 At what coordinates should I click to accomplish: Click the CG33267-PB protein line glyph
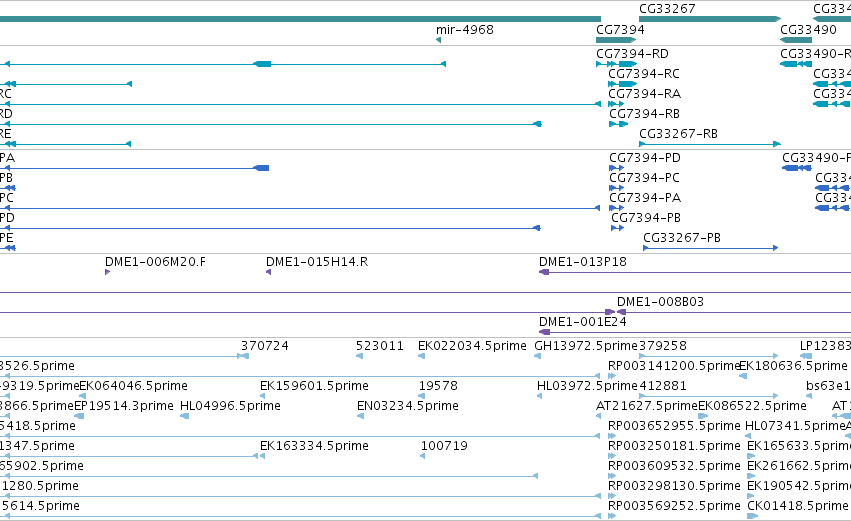710,249
